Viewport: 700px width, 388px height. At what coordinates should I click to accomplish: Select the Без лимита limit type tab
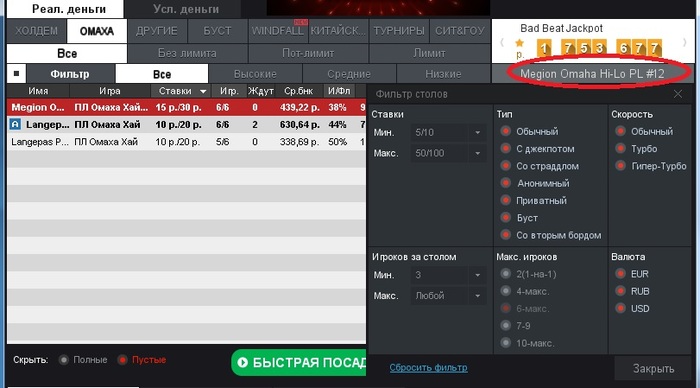tap(188, 54)
